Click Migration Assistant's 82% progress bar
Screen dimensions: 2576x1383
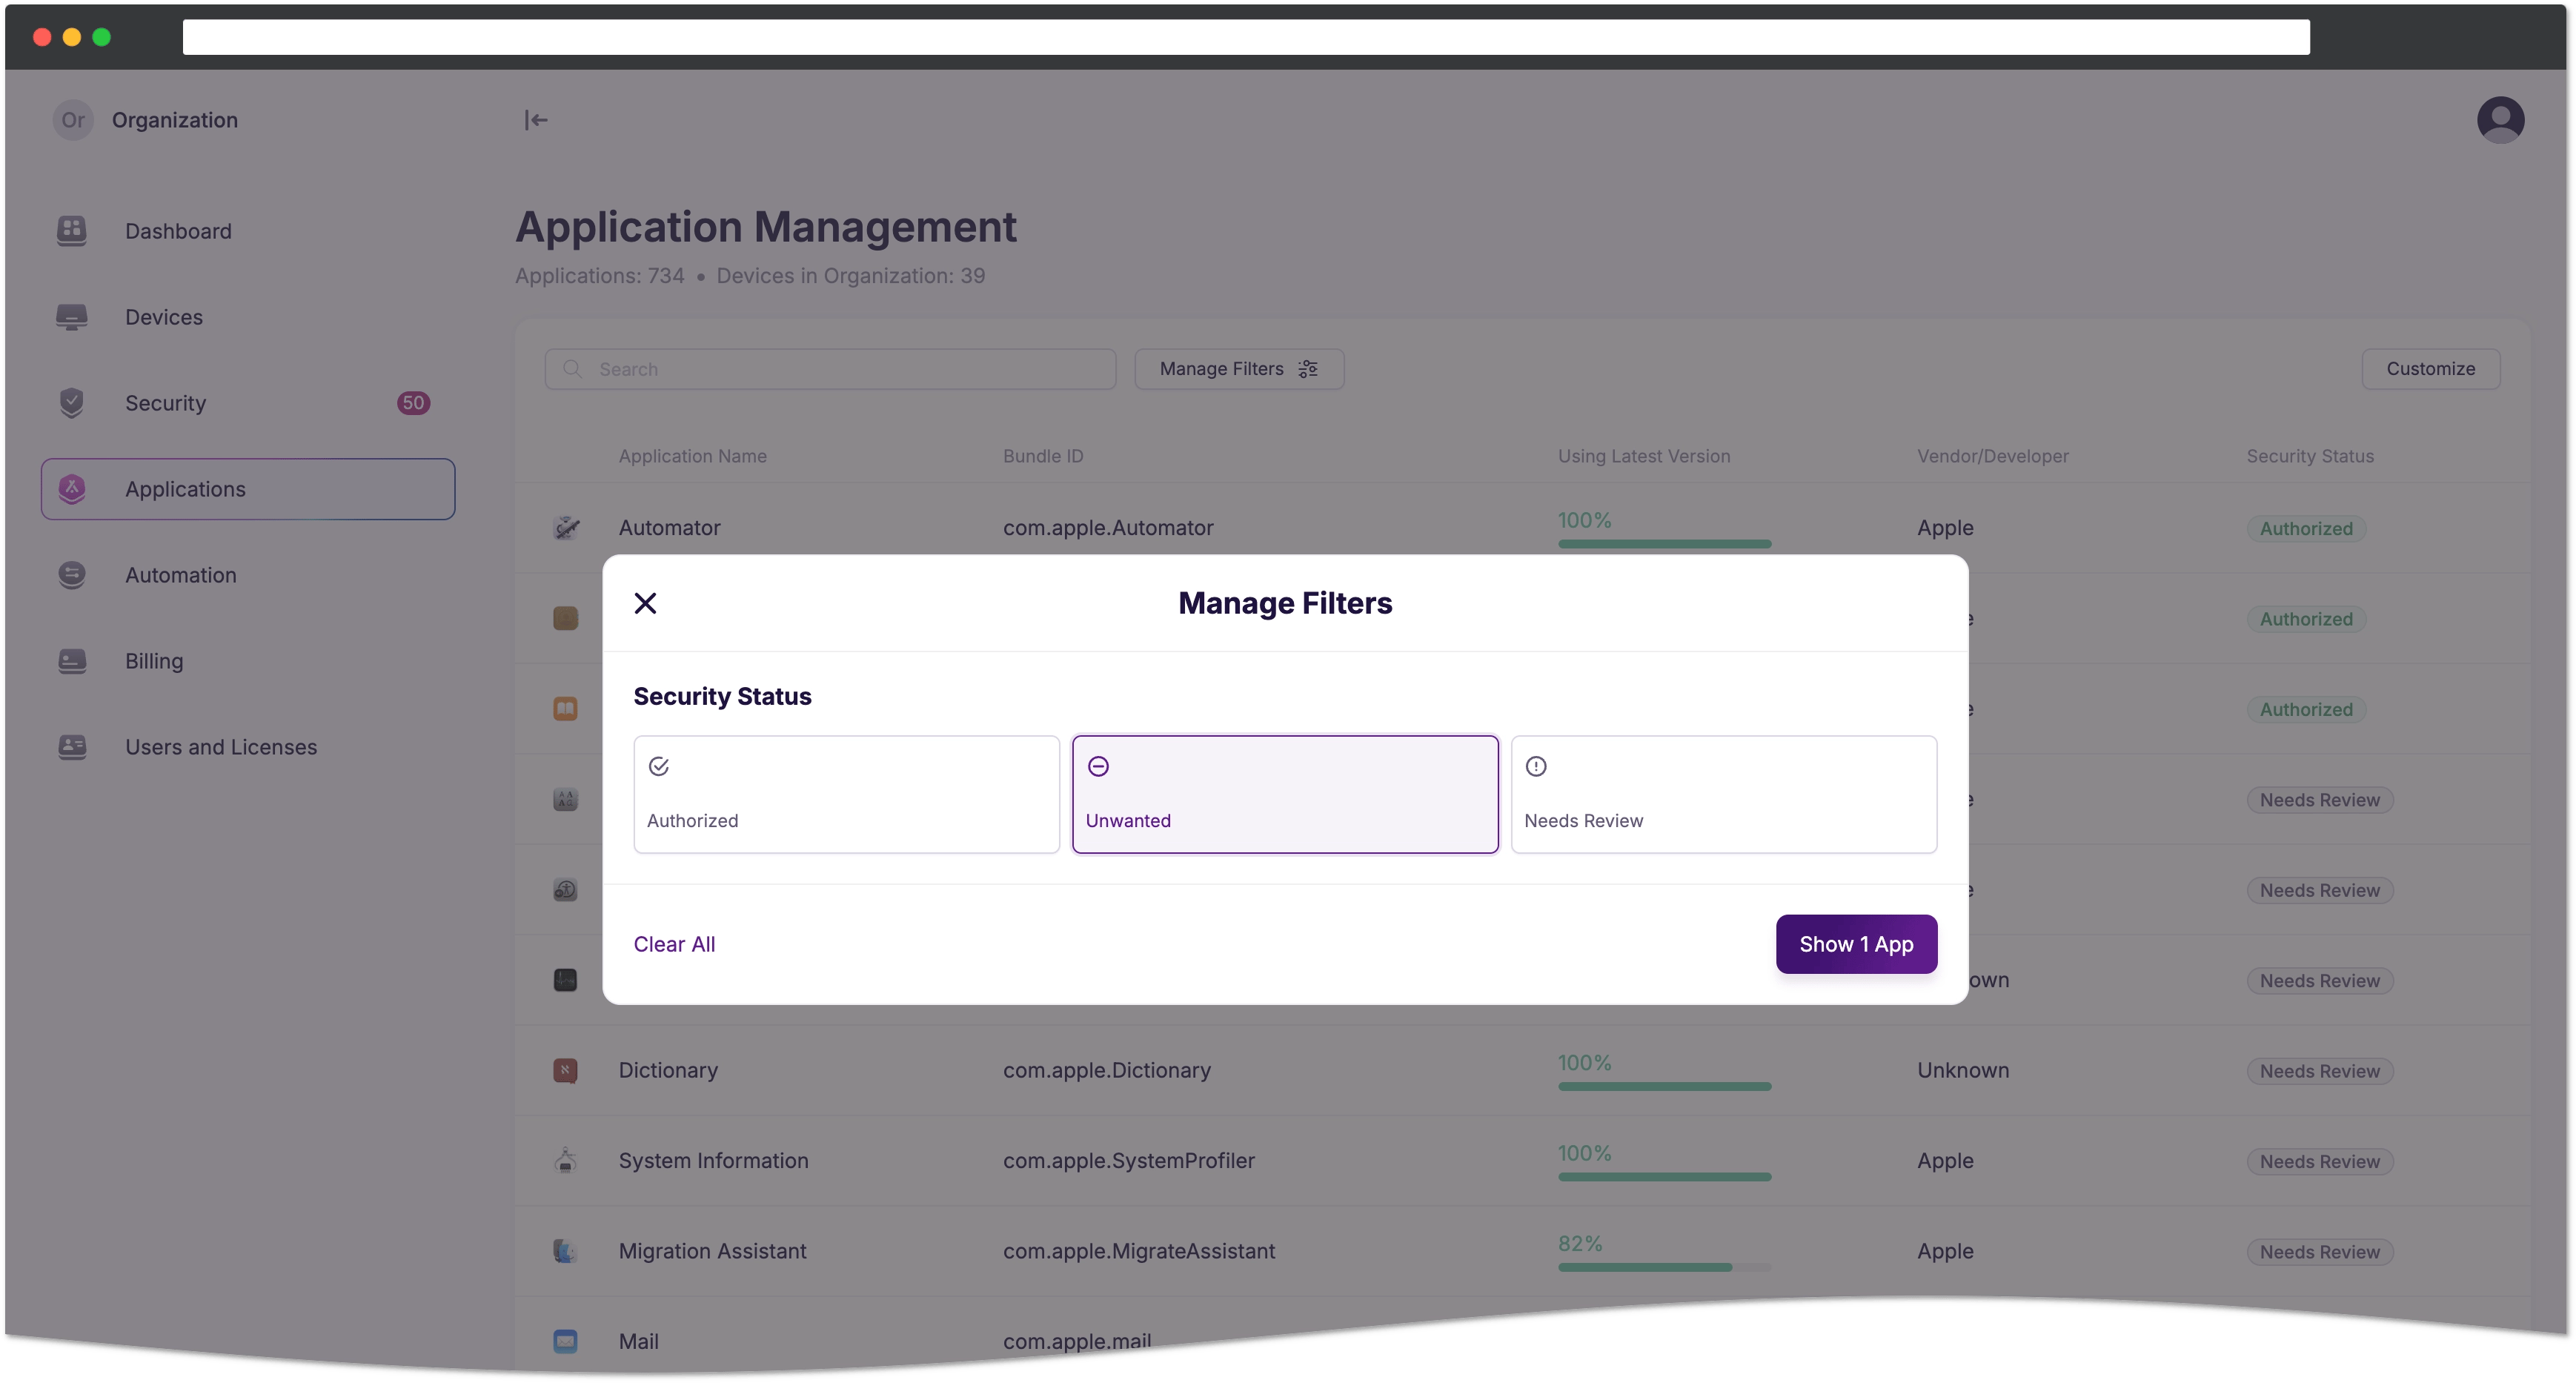tap(1664, 1267)
